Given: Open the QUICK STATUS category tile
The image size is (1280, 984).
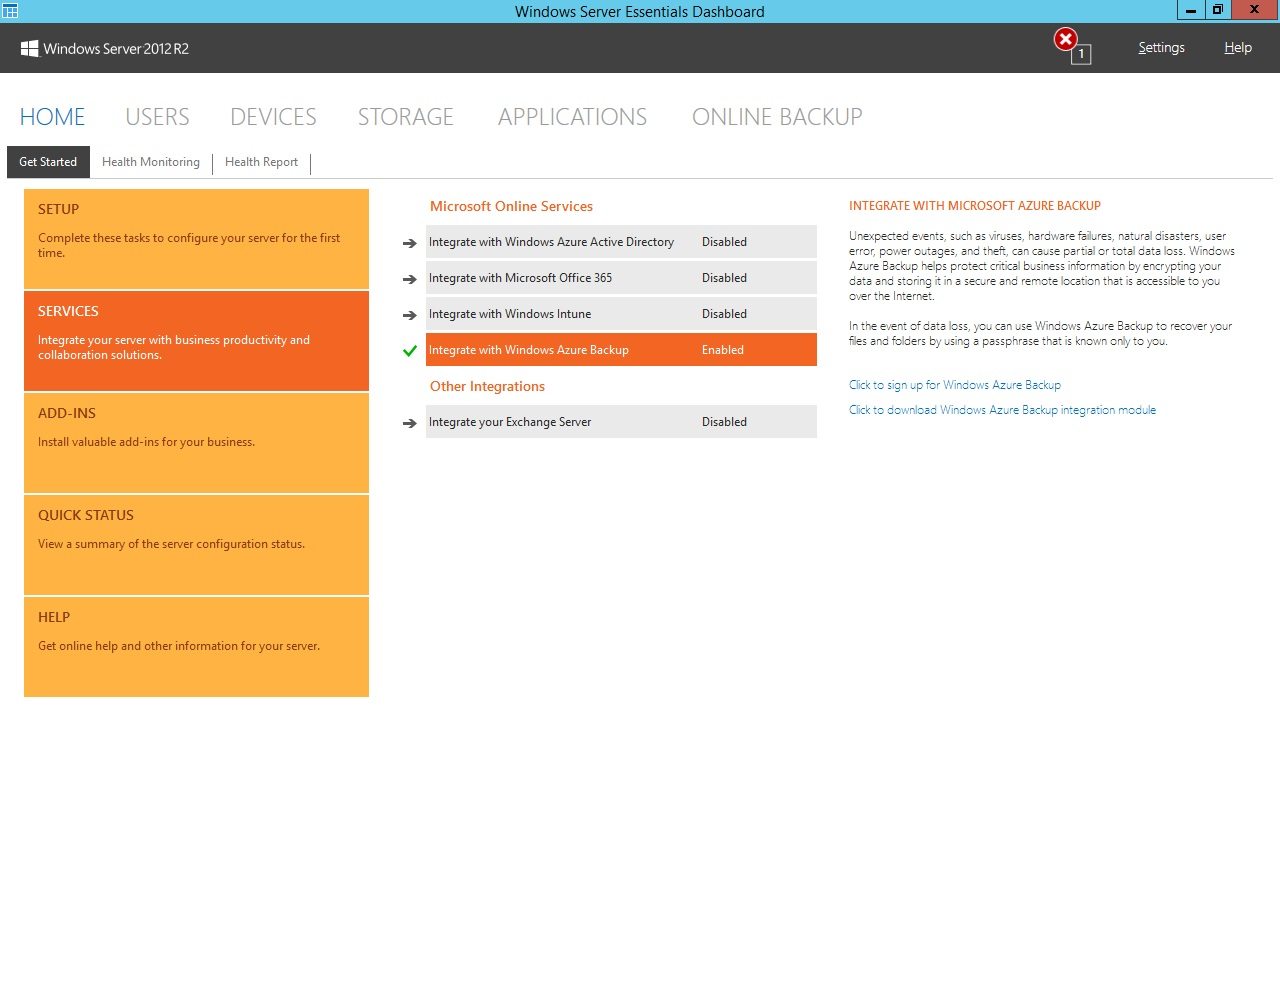Looking at the screenshot, I should click(196, 545).
